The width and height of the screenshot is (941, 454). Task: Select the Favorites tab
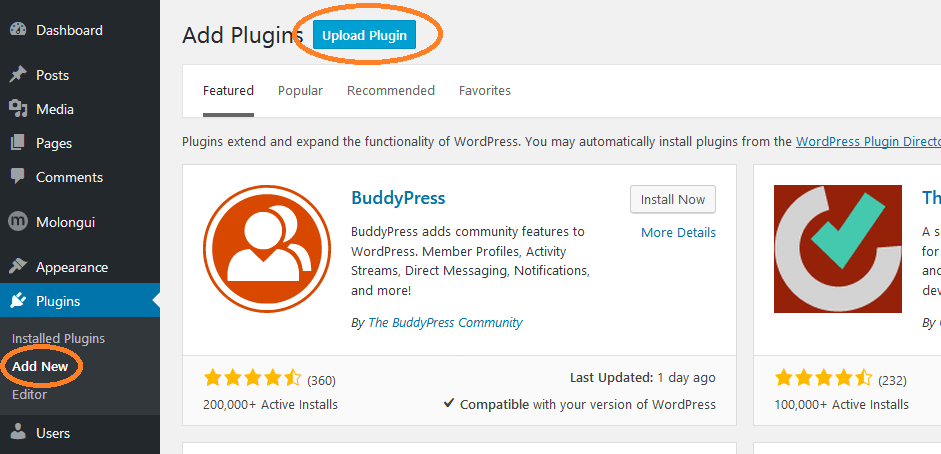point(485,91)
